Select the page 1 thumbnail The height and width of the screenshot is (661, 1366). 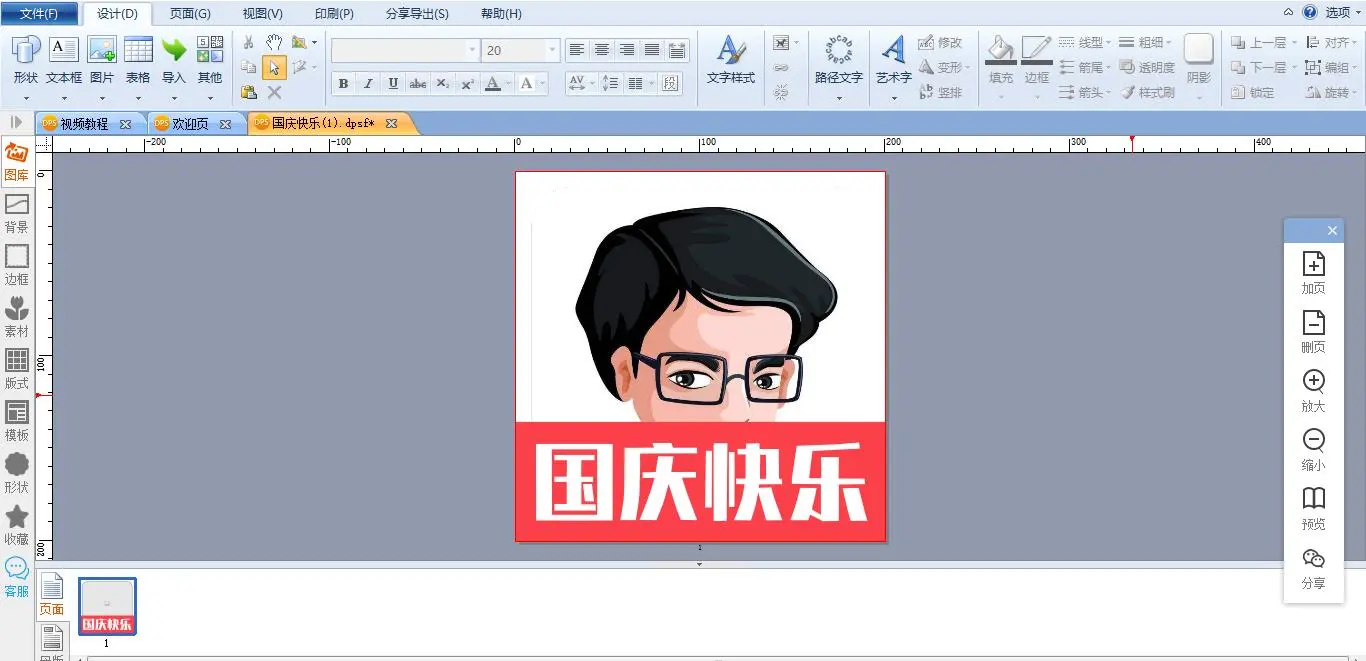(107, 606)
